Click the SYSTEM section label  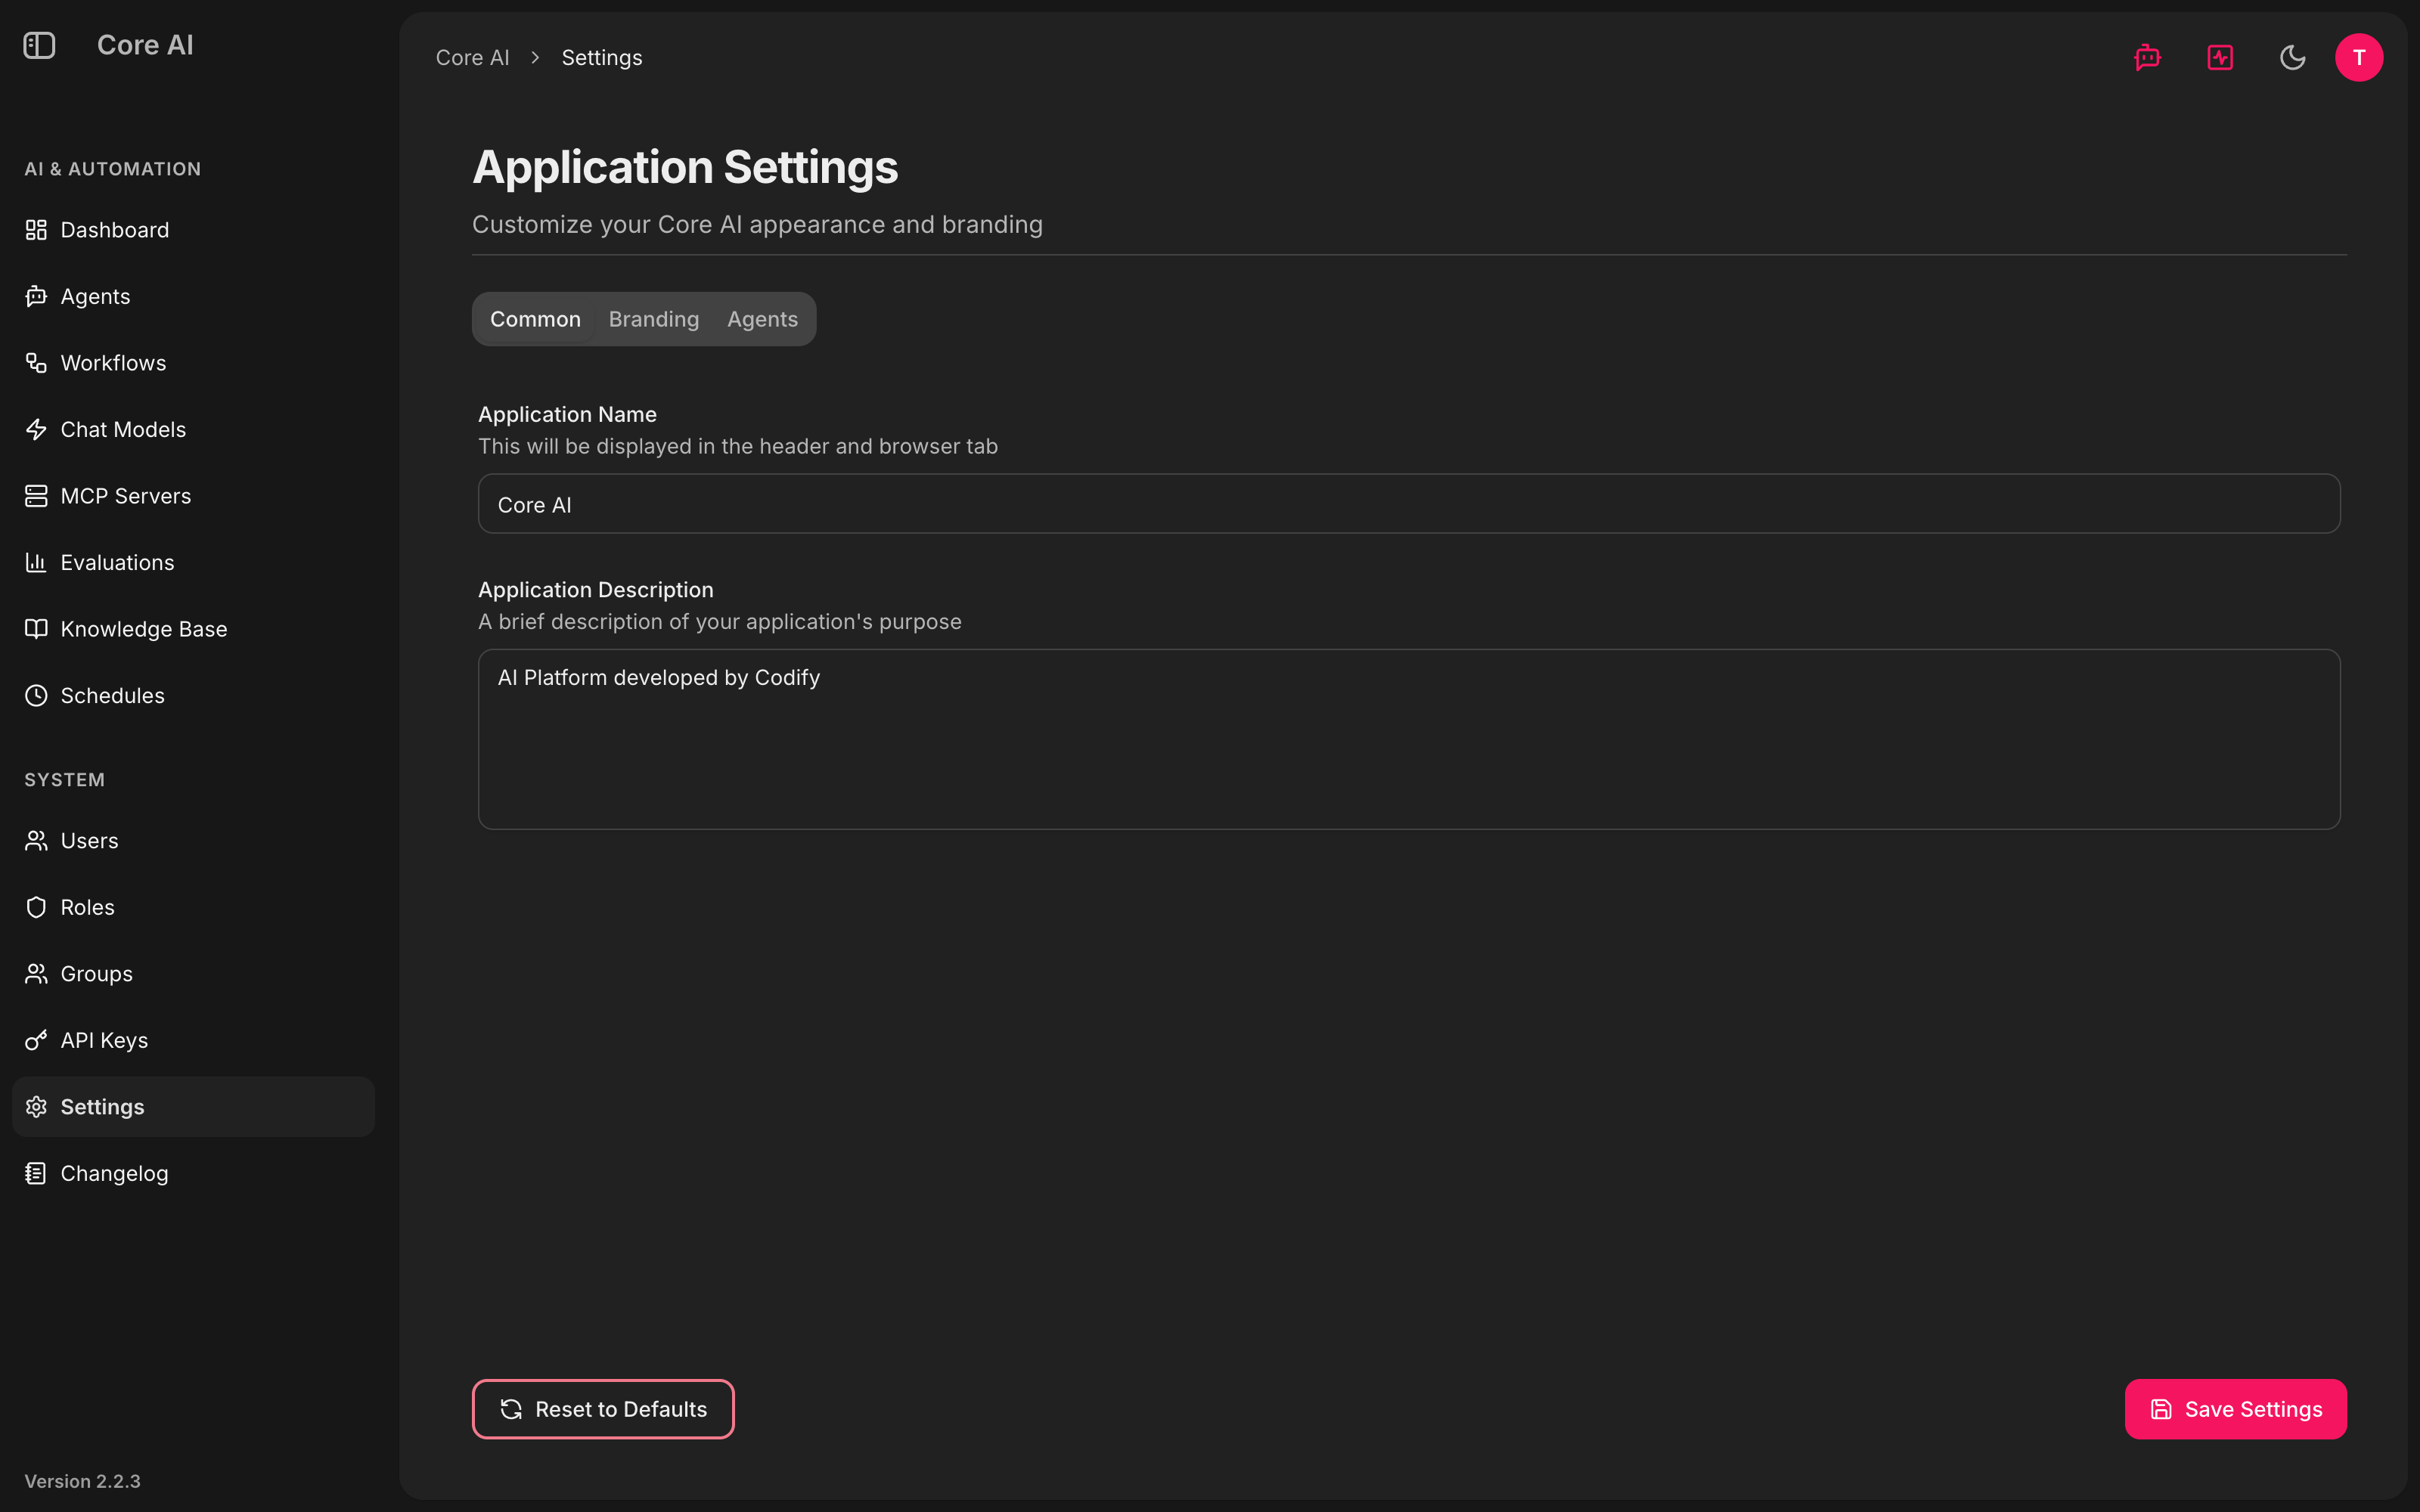(64, 780)
